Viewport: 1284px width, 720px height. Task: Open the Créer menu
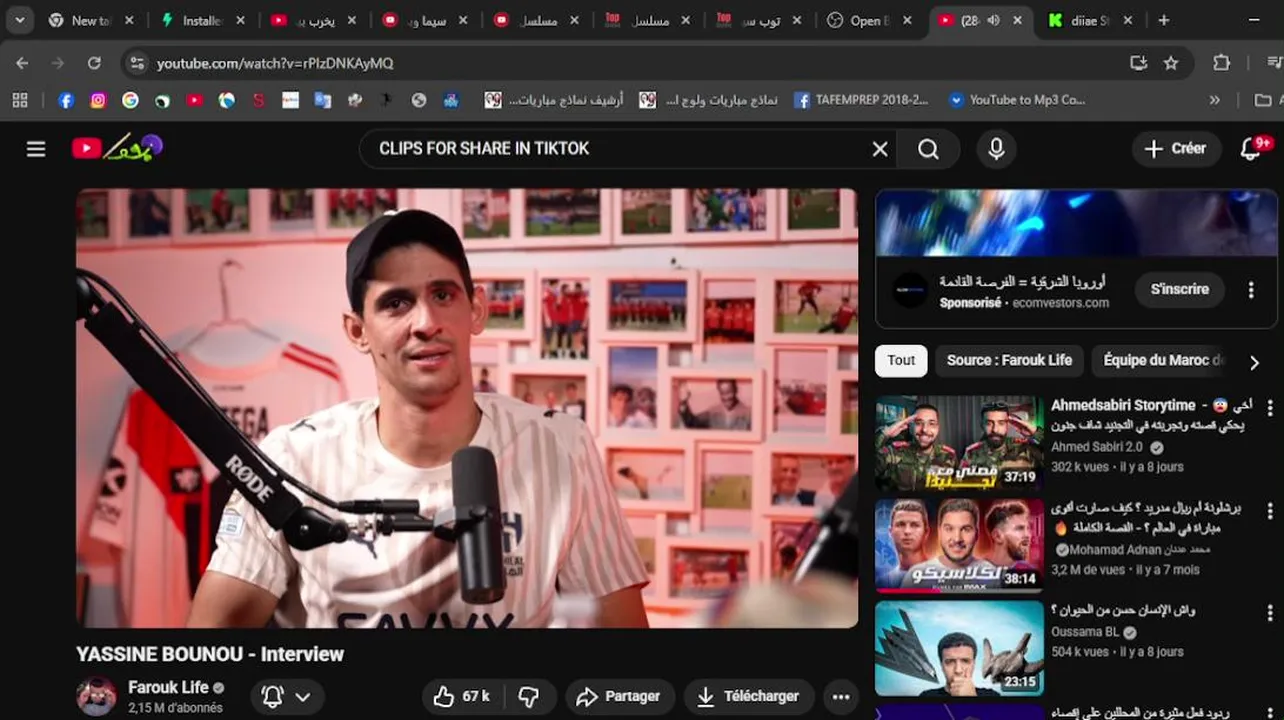click(1176, 149)
